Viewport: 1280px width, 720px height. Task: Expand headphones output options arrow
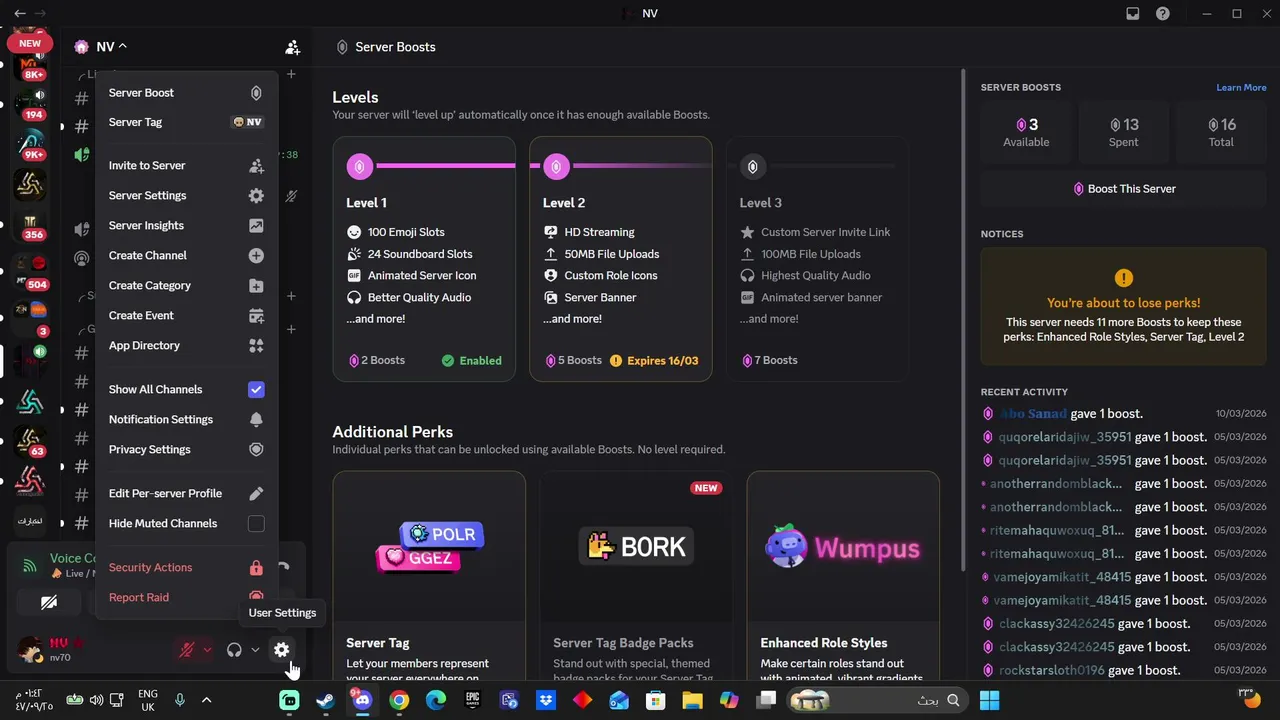point(255,650)
